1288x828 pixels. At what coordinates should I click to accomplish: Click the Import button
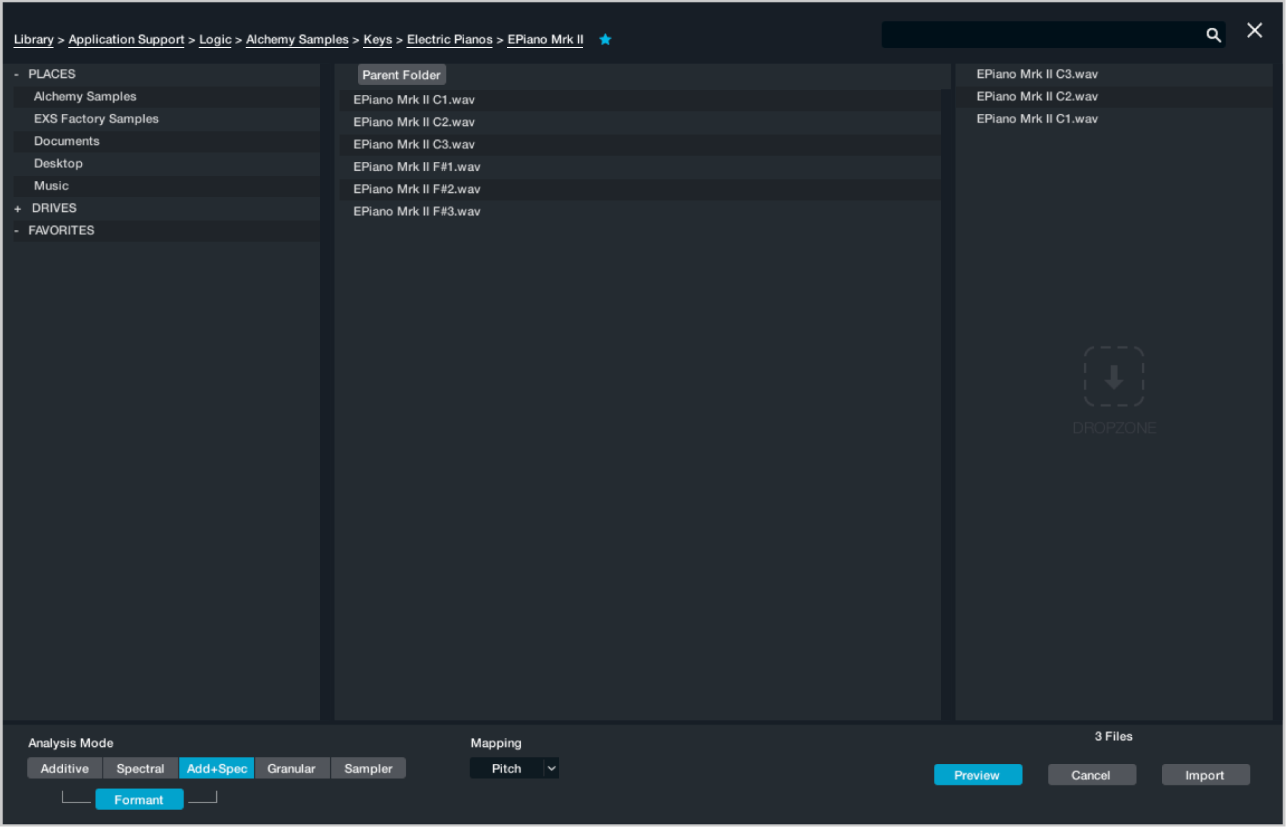click(x=1205, y=774)
